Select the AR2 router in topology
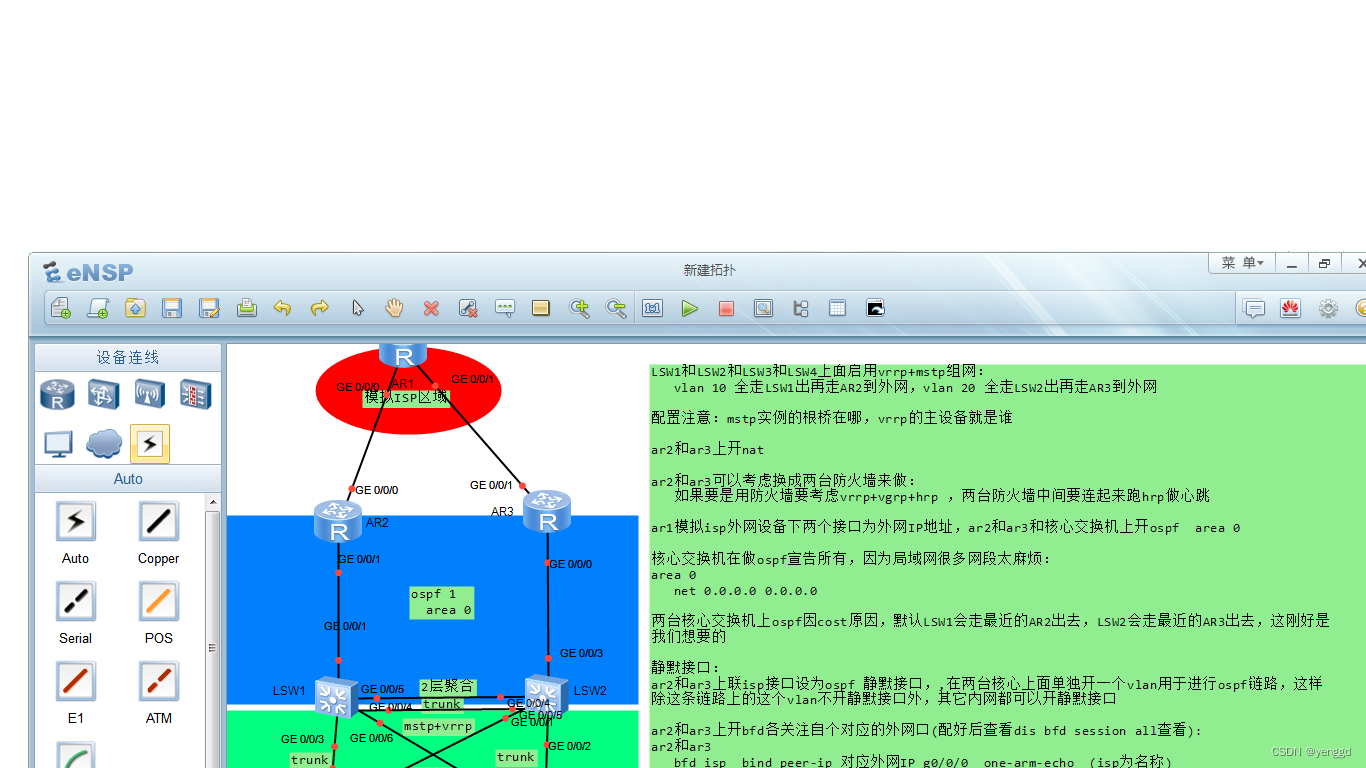This screenshot has width=1366, height=768. click(x=338, y=522)
